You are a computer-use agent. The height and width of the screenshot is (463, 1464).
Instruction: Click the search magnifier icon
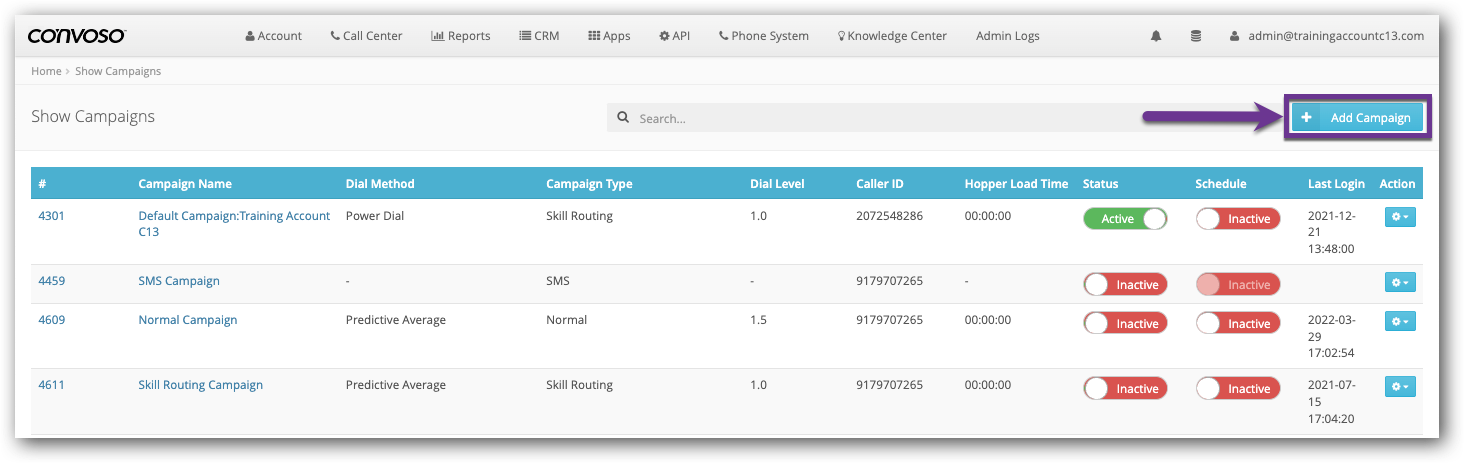(x=623, y=118)
